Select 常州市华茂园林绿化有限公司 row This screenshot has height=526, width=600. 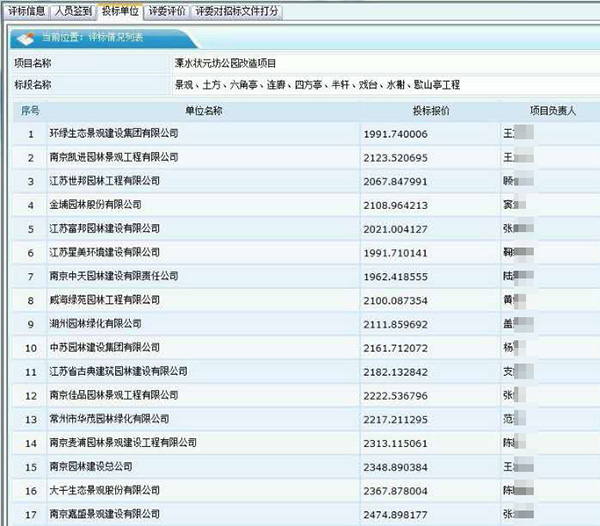(108, 419)
